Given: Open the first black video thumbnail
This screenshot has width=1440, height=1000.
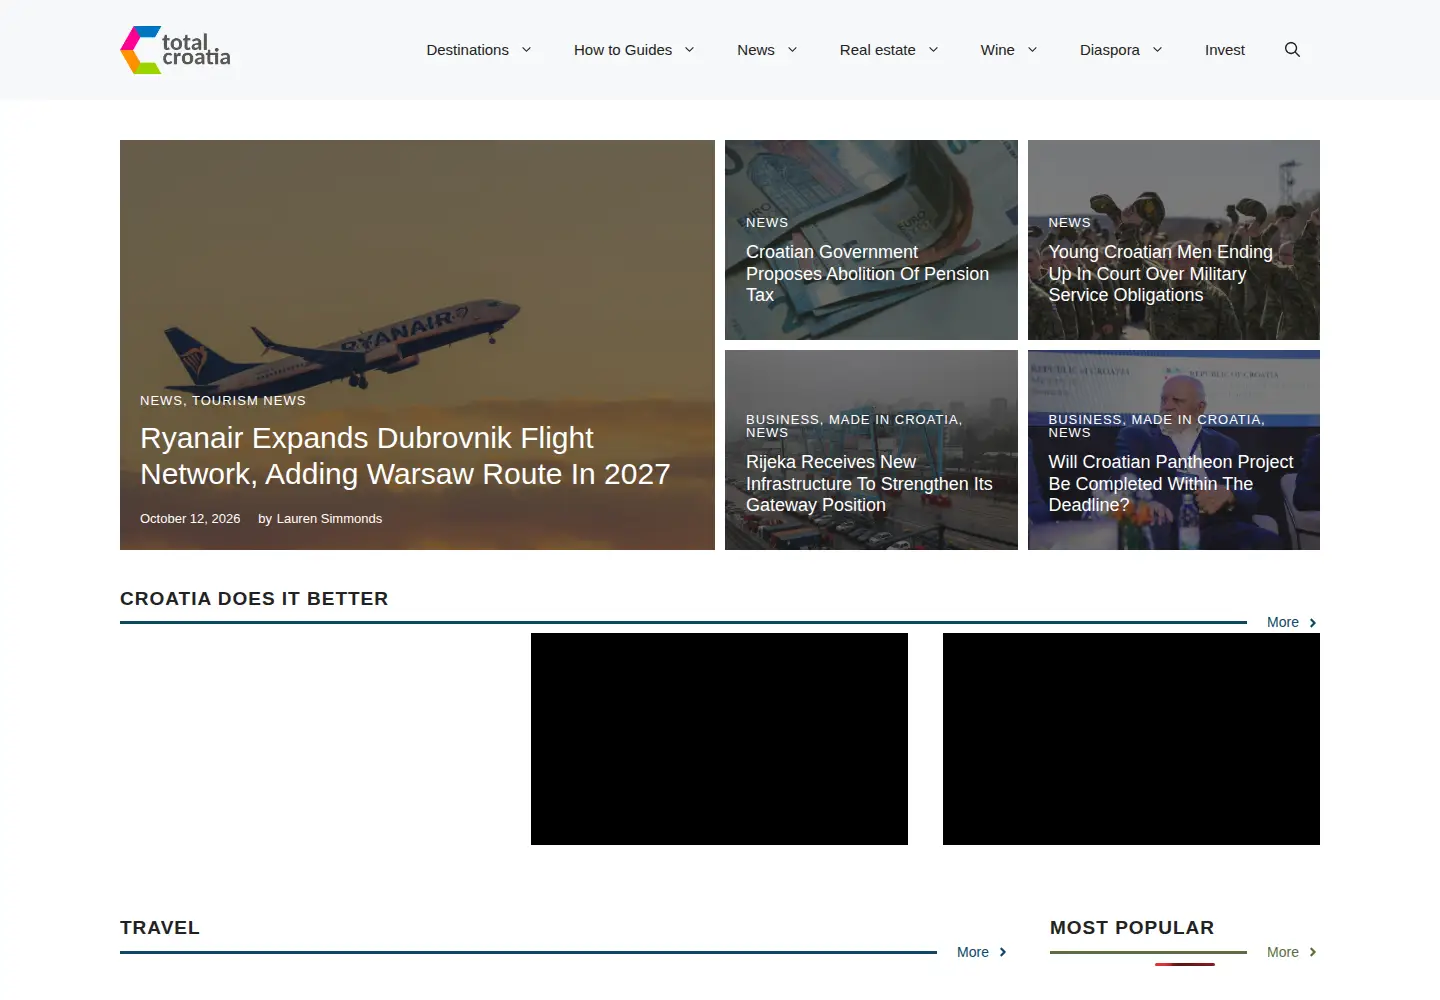Looking at the screenshot, I should 719,739.
